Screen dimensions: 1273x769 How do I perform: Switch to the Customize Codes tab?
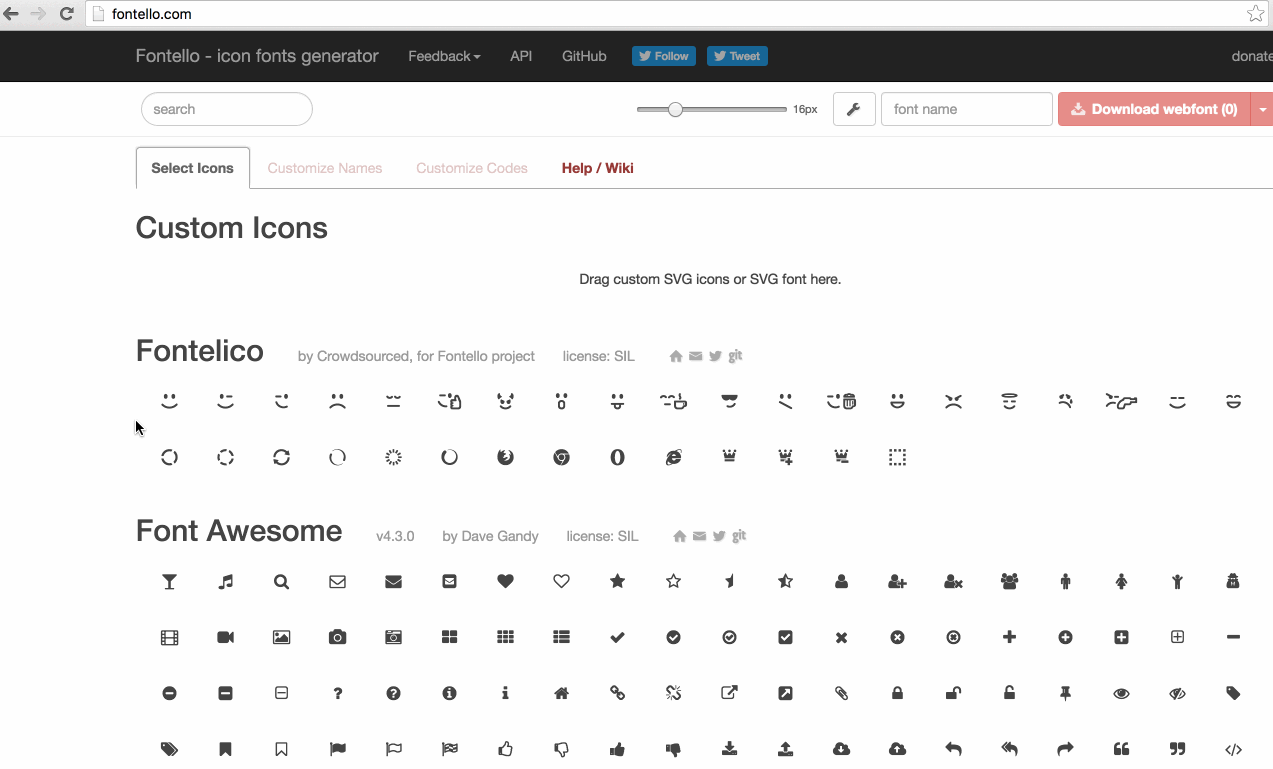point(472,168)
